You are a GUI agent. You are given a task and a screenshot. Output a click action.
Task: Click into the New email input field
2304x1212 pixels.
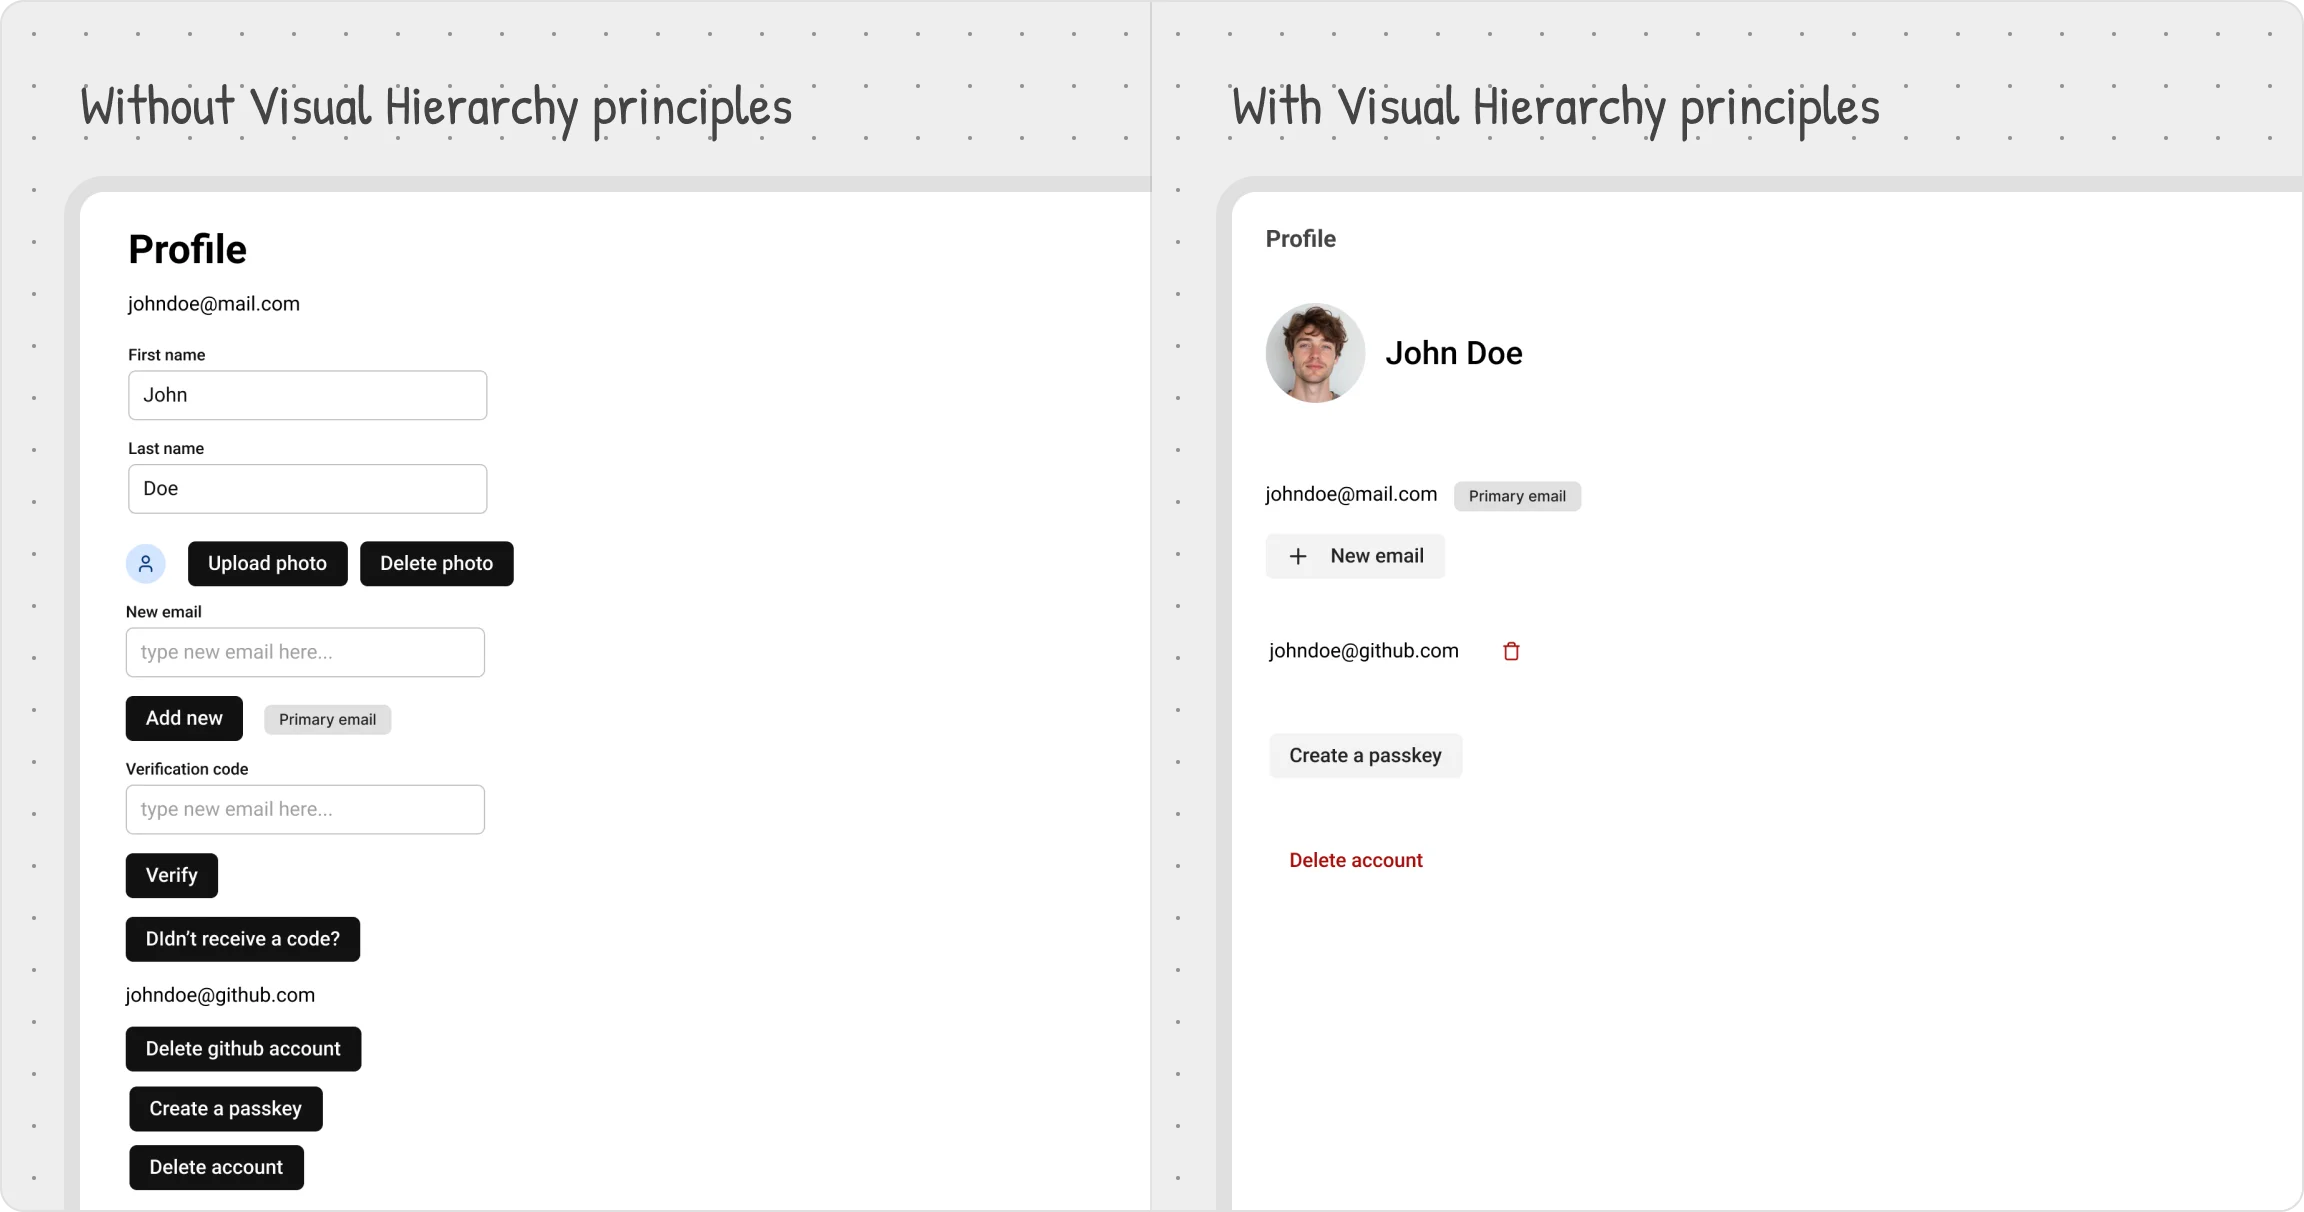(x=305, y=652)
